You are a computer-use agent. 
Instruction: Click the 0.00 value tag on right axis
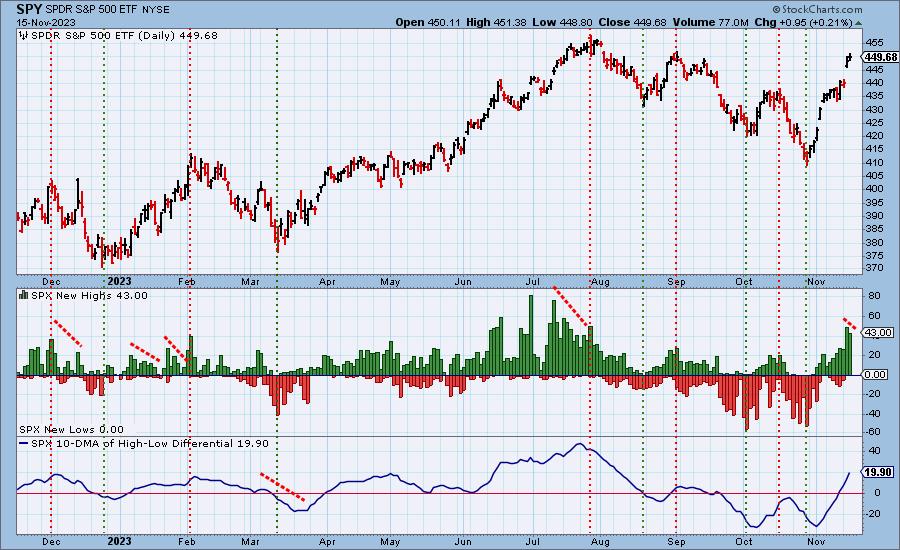[876, 374]
